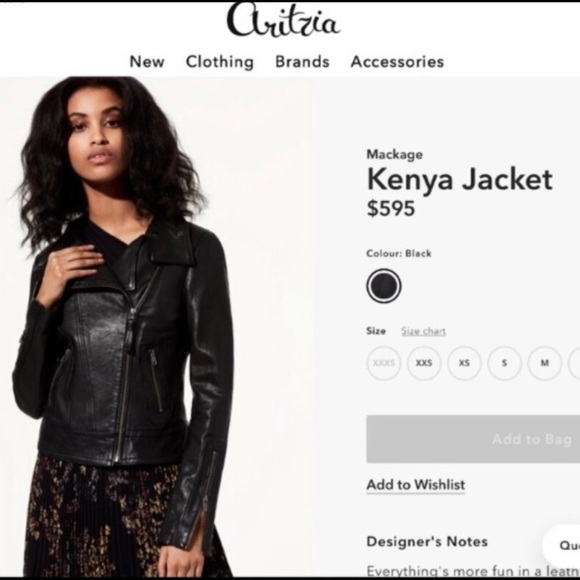This screenshot has height=580, width=580.
Task: Open the Accessories menu
Action: tap(397, 61)
